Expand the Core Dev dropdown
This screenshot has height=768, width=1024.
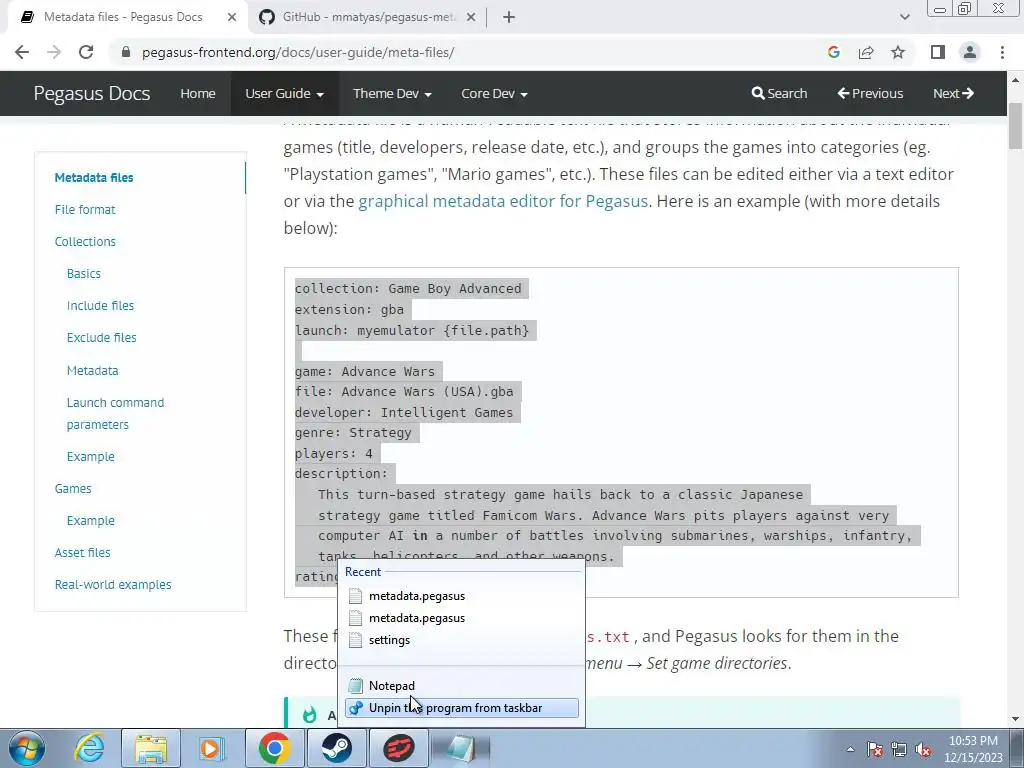pos(494,93)
